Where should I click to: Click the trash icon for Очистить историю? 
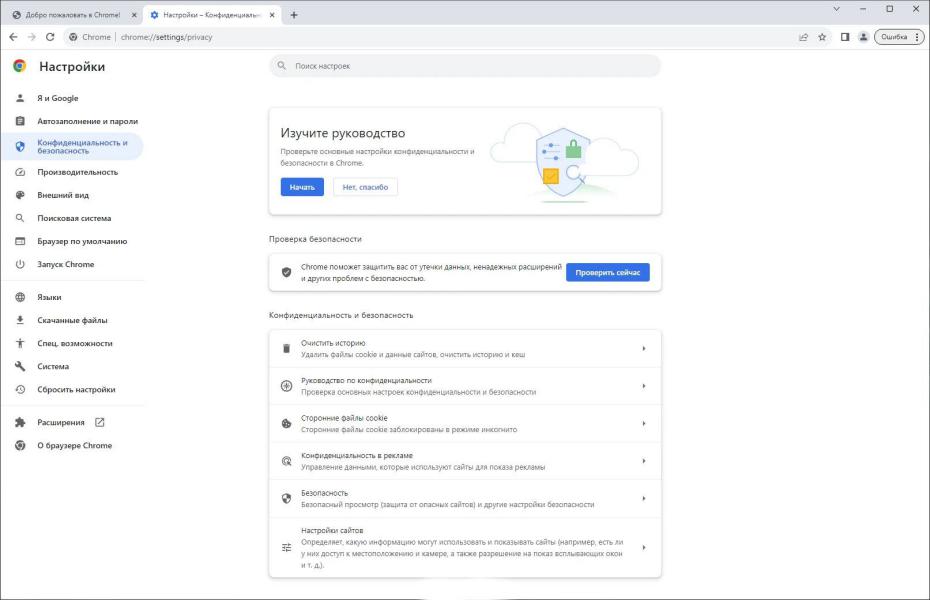click(286, 349)
